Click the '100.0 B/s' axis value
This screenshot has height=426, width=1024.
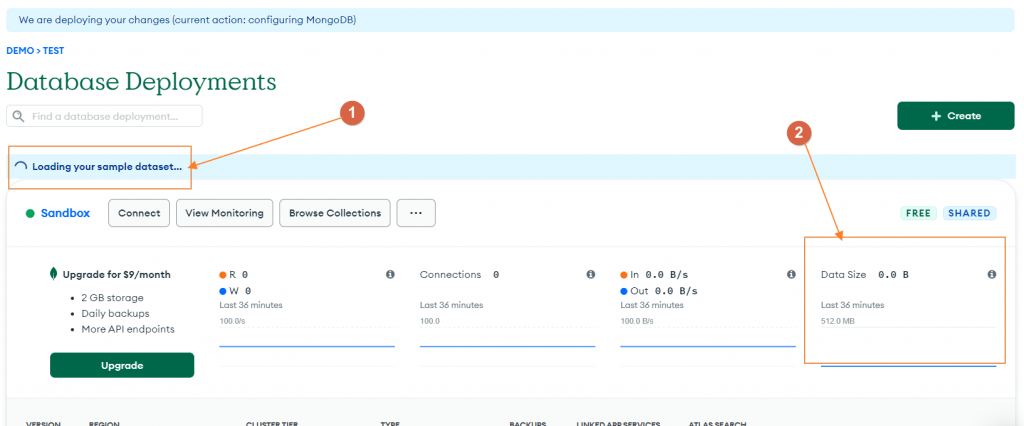point(637,321)
